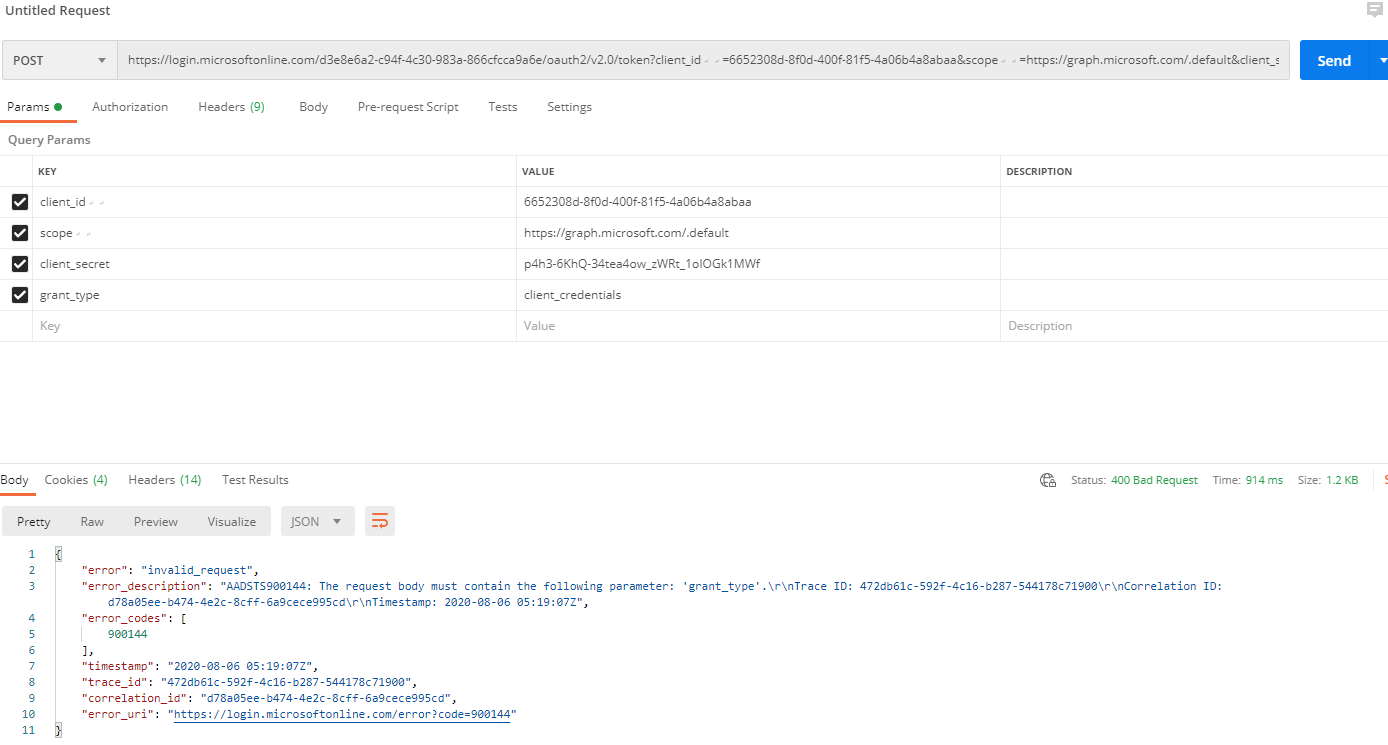Click the empty Description placeholder field
This screenshot has height=745, width=1388.
tap(1194, 326)
